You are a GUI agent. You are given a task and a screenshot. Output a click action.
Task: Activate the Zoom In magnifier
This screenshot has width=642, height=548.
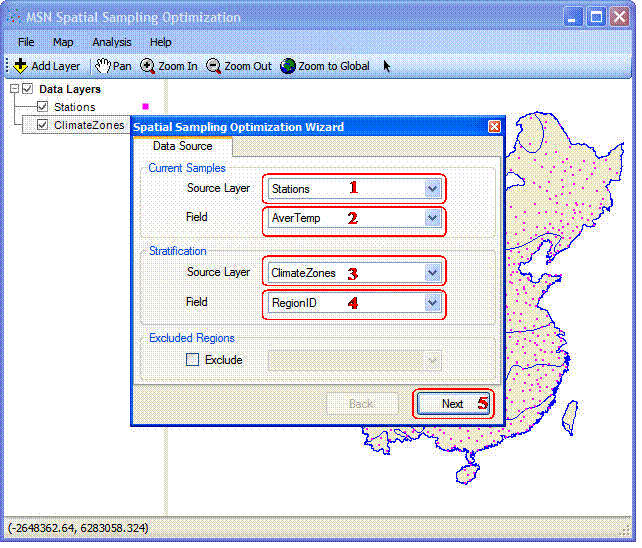pos(147,66)
